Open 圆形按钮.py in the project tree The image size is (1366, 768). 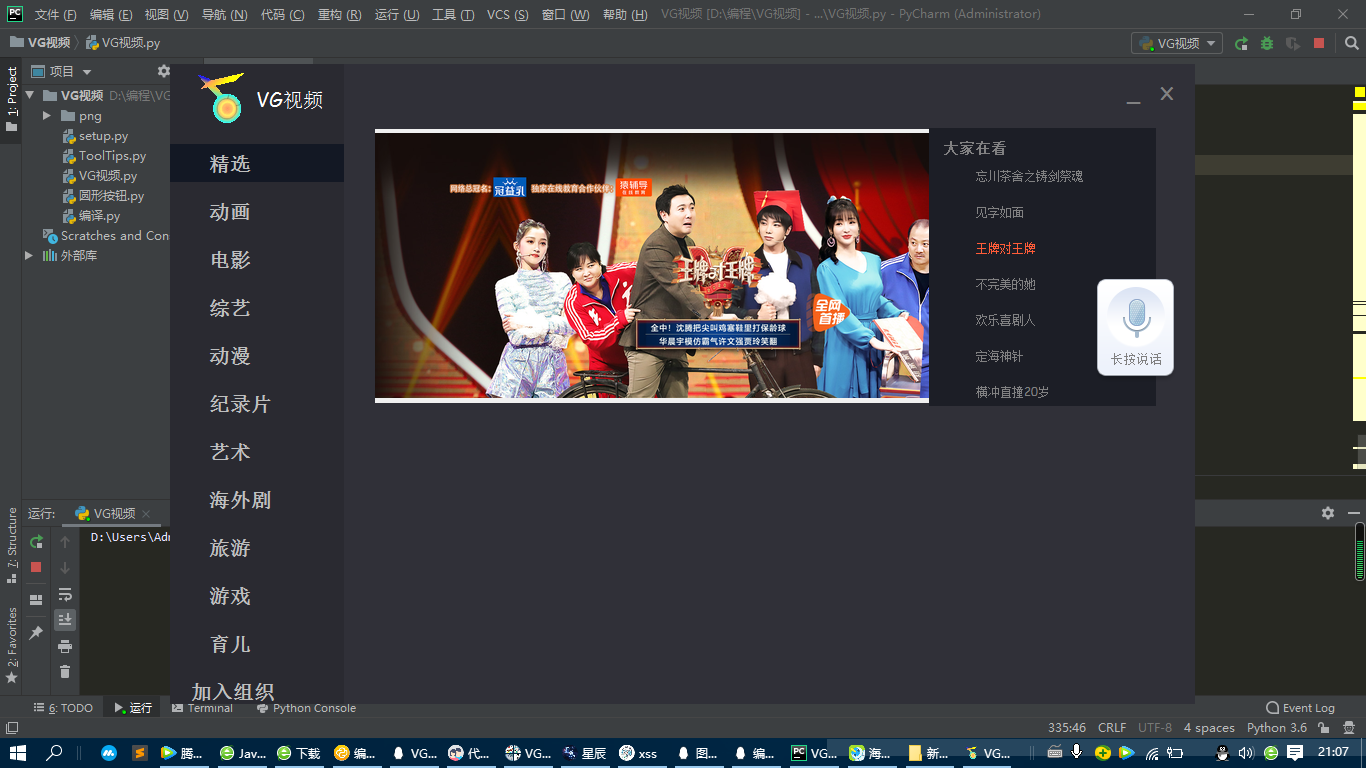tap(111, 196)
